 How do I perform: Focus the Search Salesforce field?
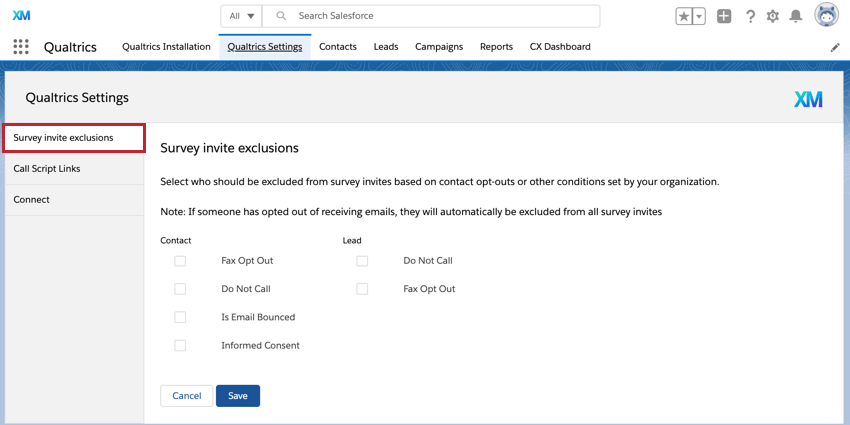[440, 16]
